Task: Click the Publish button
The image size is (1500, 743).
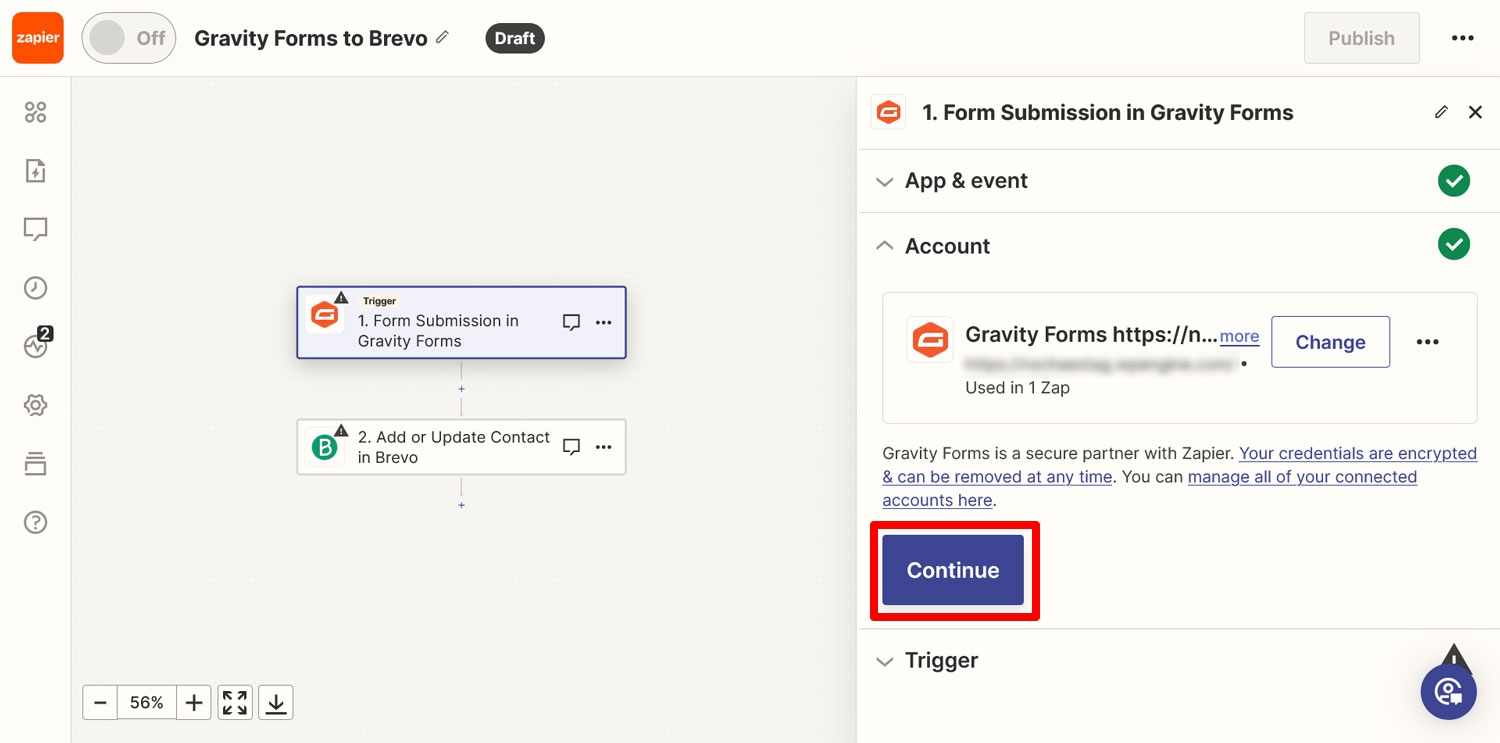Action: pyautogui.click(x=1361, y=38)
